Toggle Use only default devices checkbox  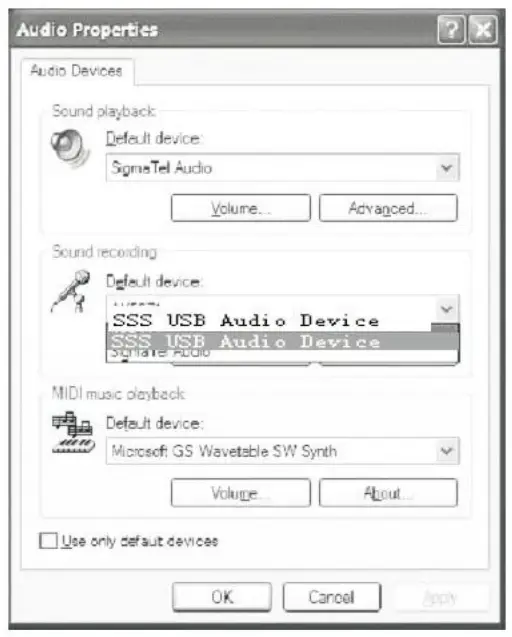coord(48,541)
